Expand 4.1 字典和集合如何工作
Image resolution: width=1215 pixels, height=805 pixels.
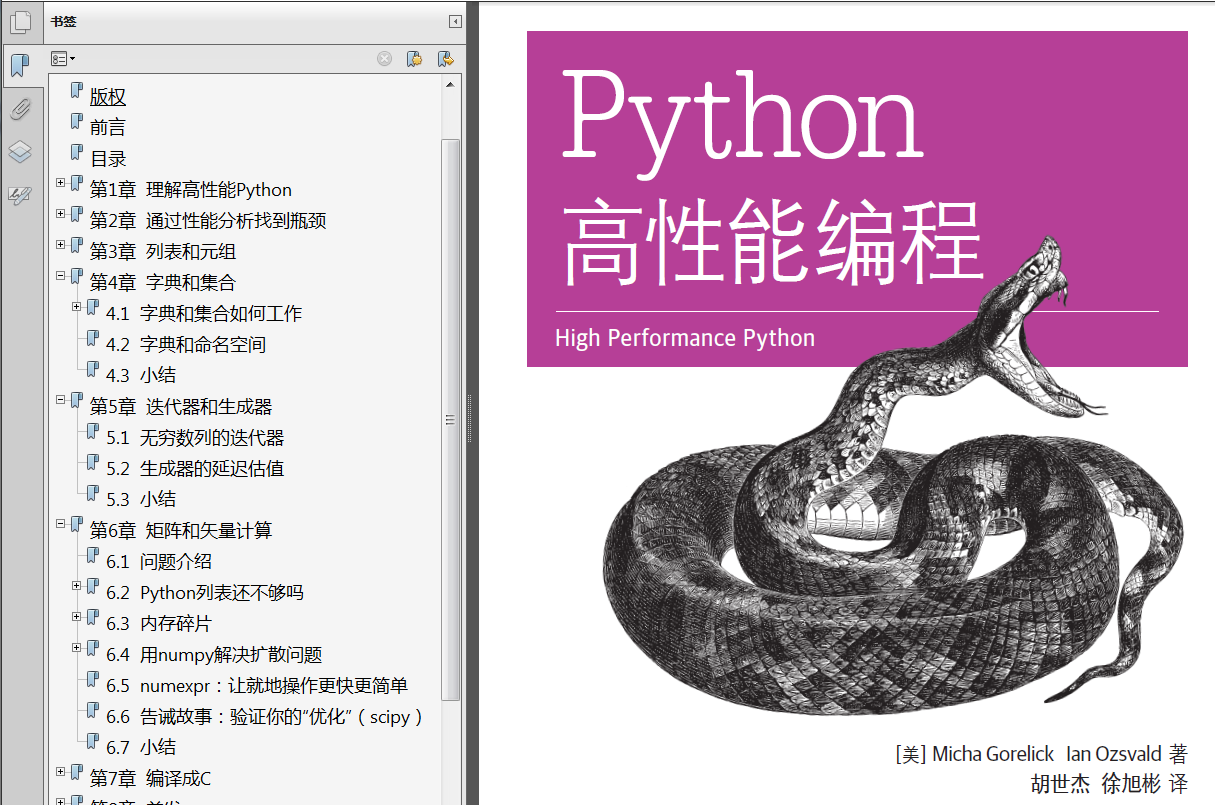77,307
